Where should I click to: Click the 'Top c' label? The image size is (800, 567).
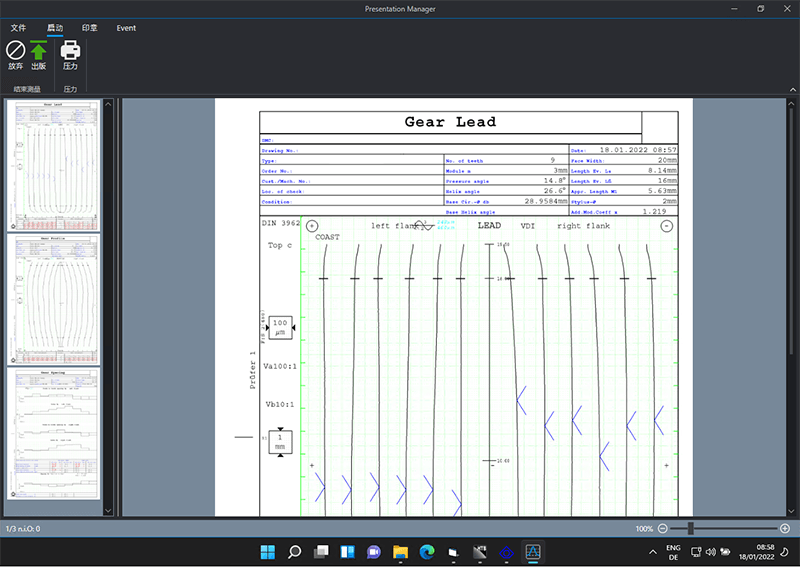tap(280, 245)
